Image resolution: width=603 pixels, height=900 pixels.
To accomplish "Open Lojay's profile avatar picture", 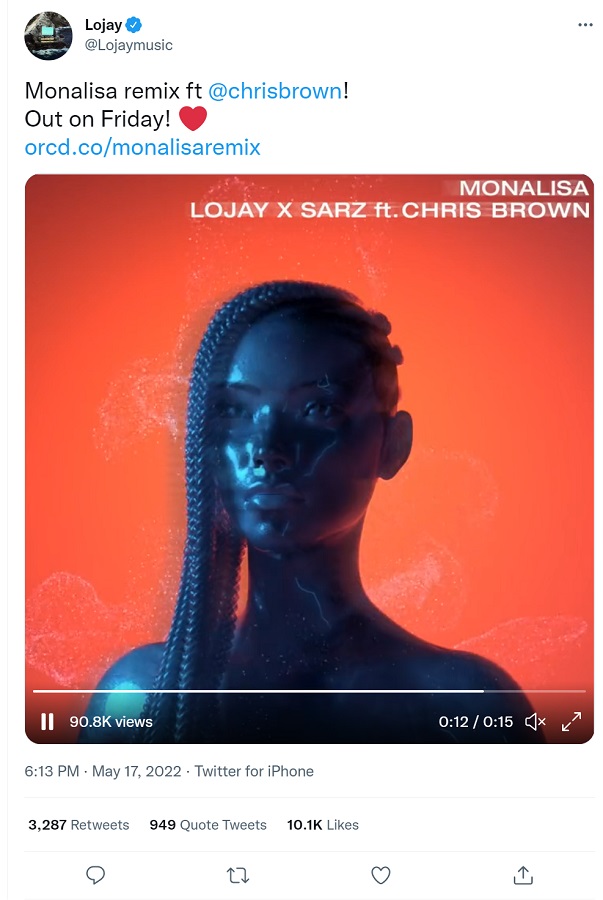I will [x=48, y=35].
